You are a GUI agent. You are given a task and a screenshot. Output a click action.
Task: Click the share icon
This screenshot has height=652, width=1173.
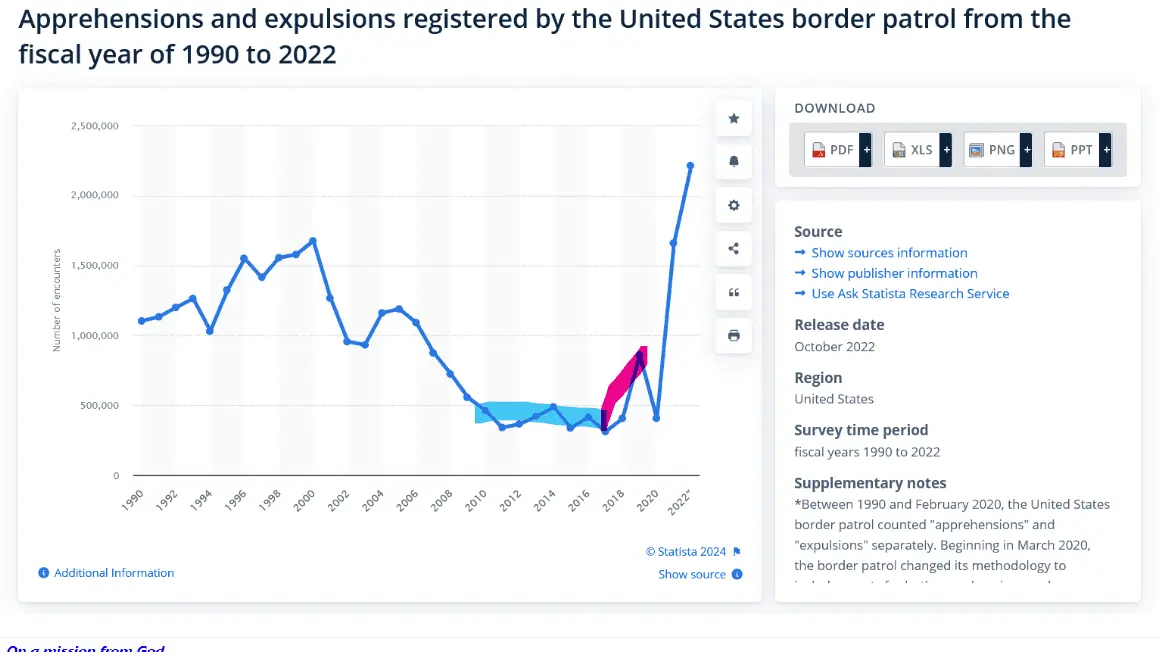tap(733, 249)
